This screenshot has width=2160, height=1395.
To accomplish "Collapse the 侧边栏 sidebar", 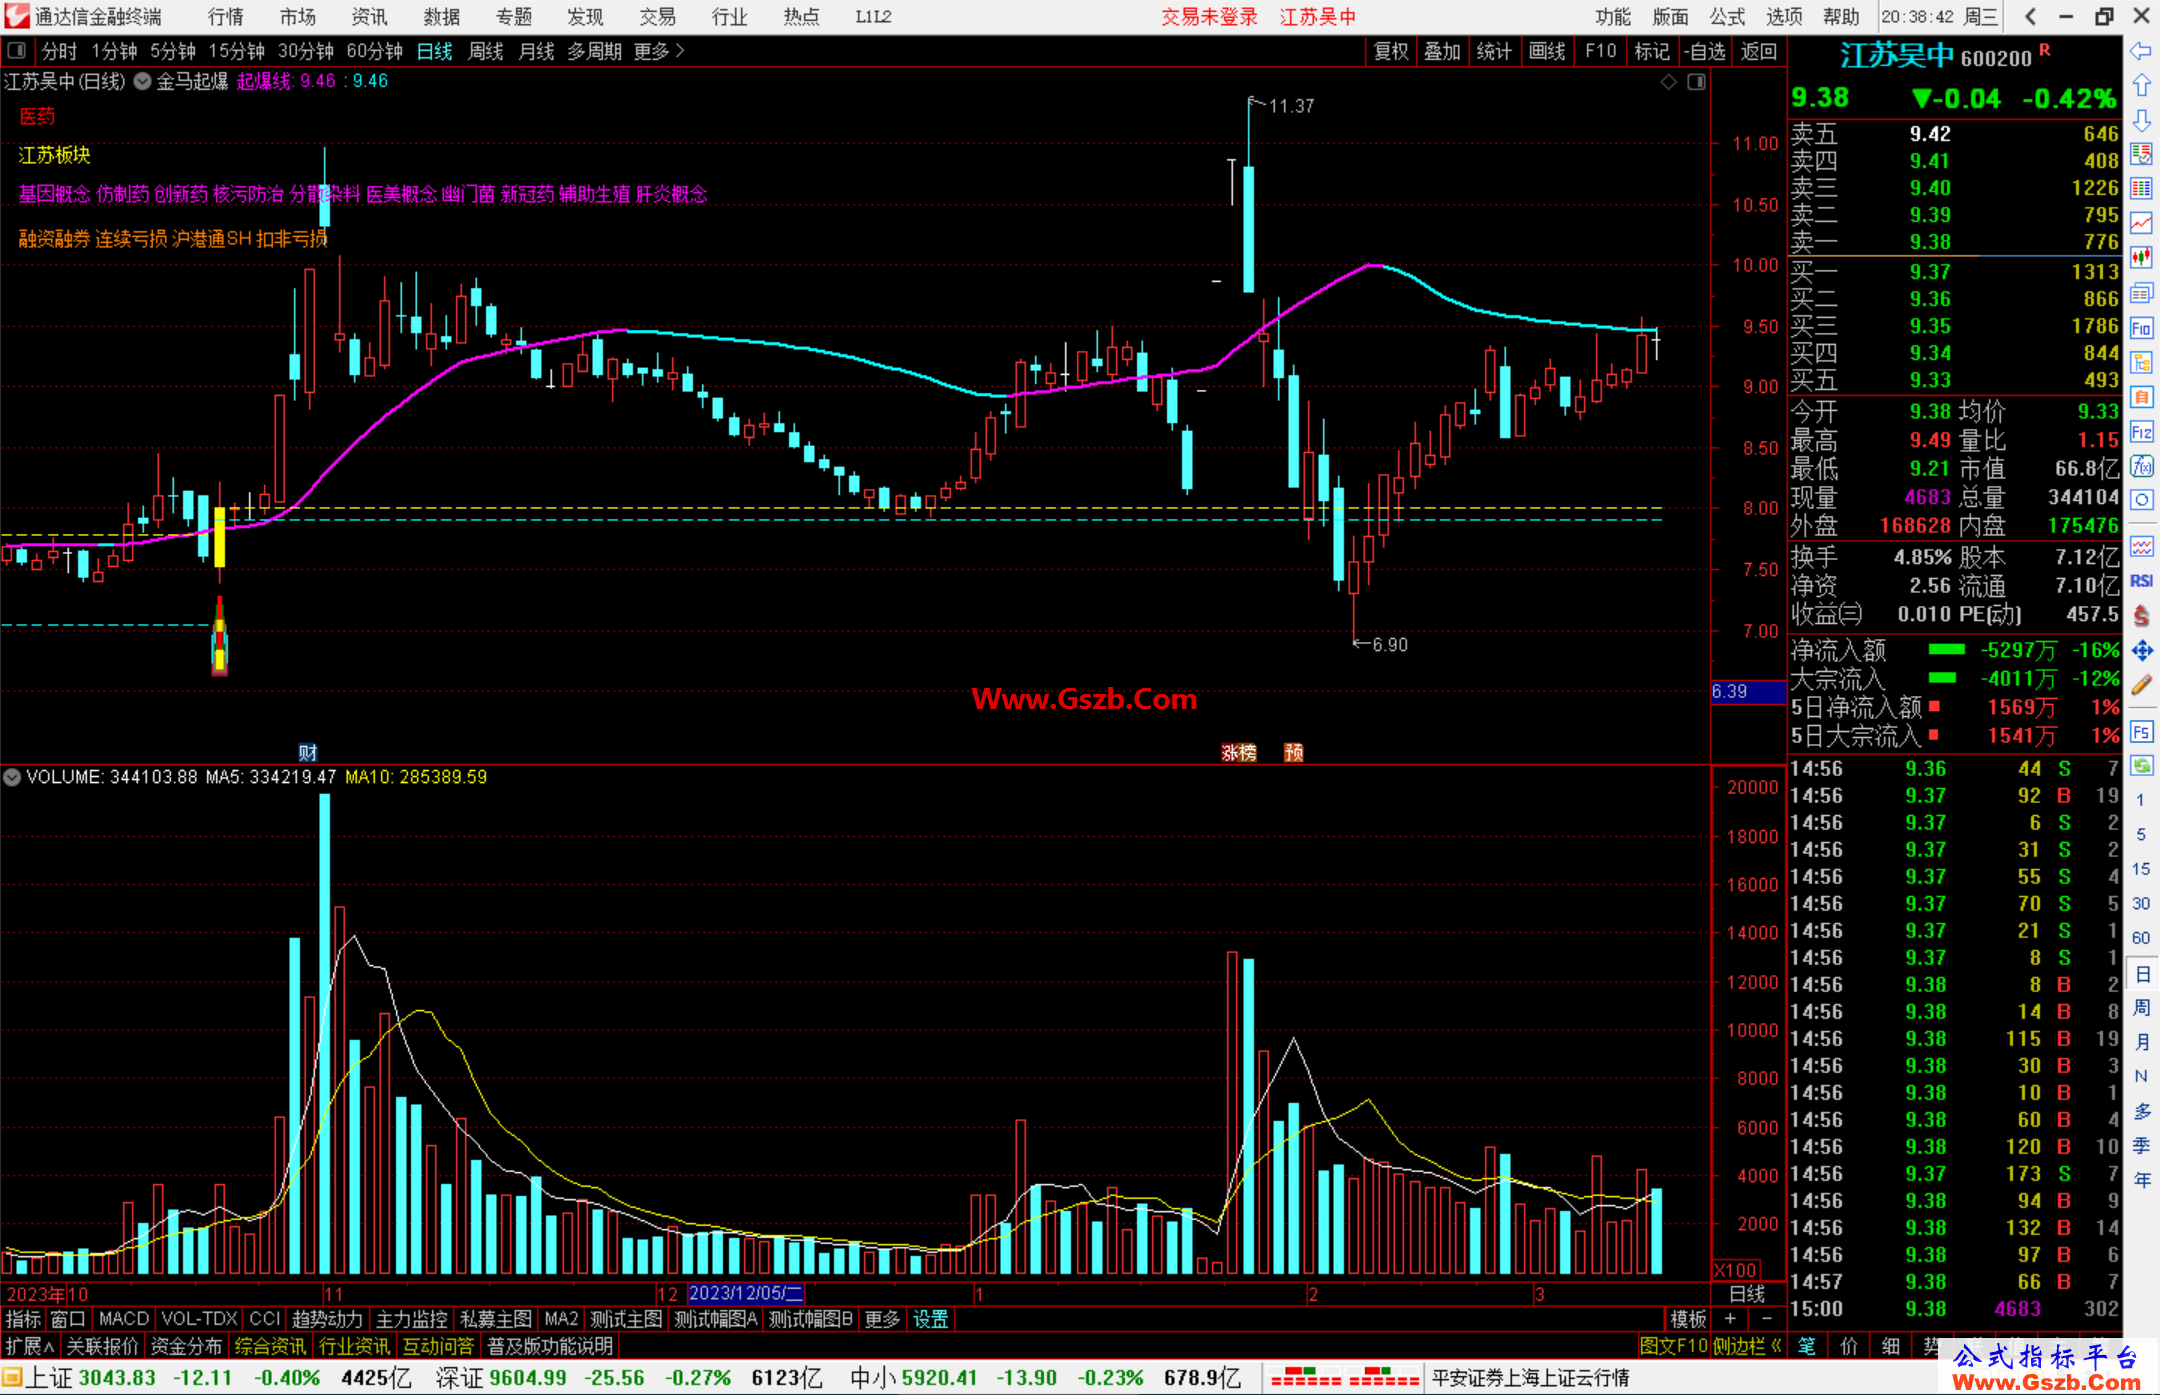I will point(1746,1346).
